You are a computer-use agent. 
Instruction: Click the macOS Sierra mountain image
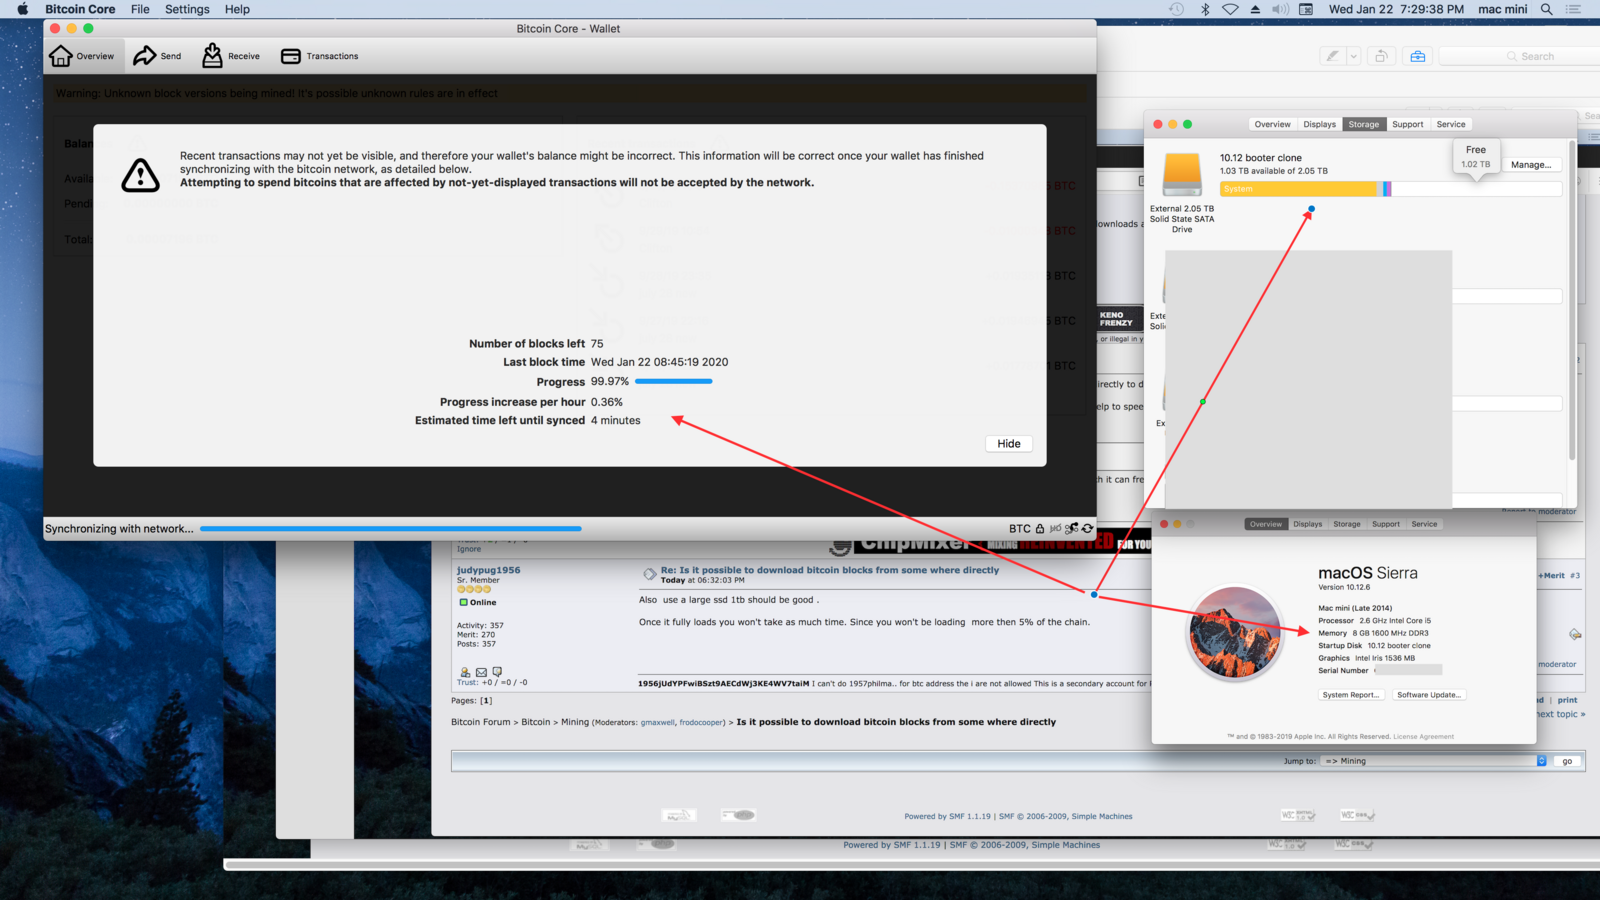click(1234, 633)
